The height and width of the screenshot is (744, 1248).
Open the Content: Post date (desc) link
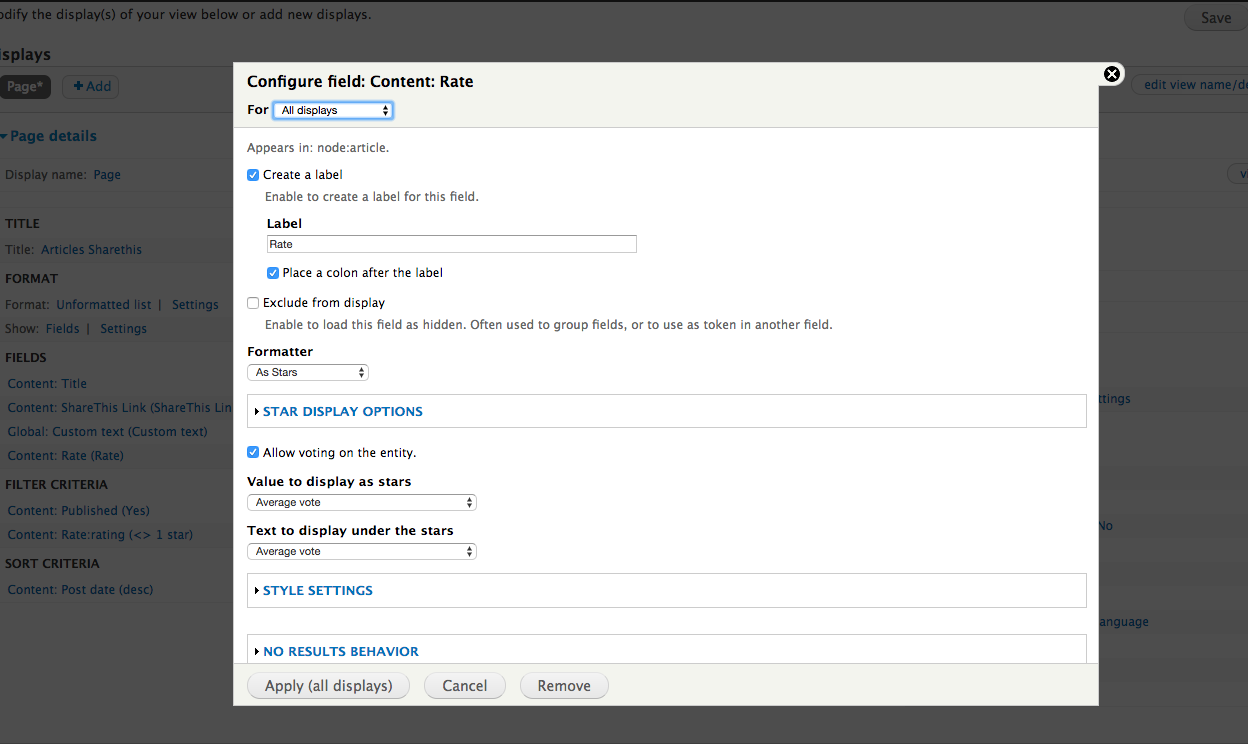pos(80,589)
